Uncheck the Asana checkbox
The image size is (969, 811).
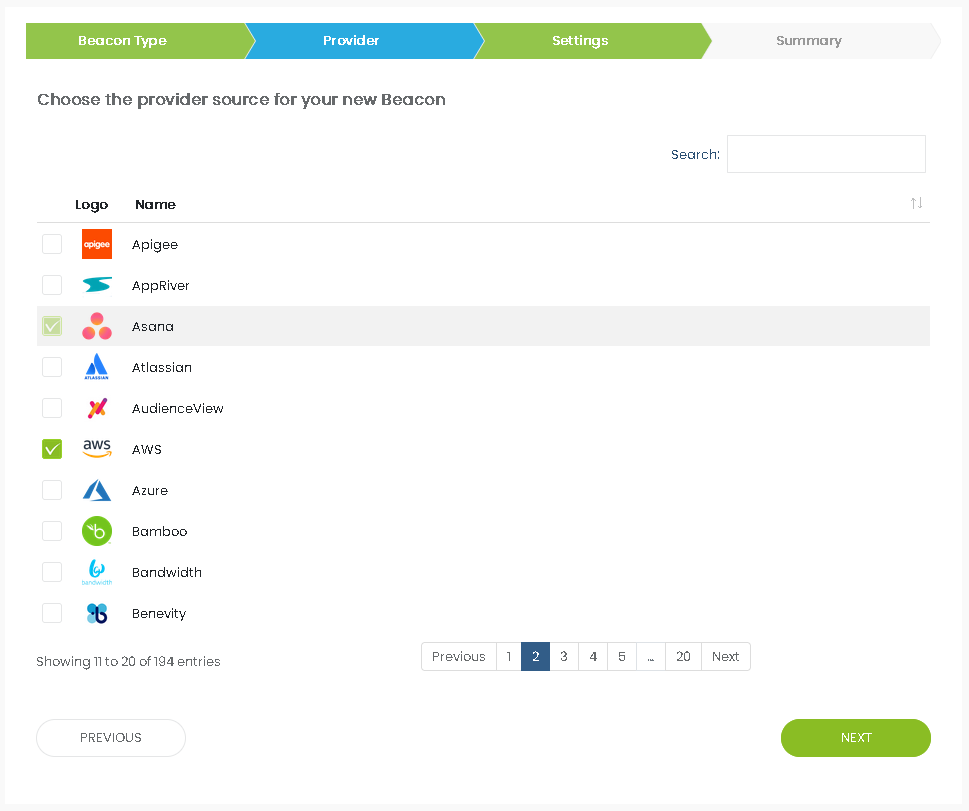pyautogui.click(x=52, y=326)
